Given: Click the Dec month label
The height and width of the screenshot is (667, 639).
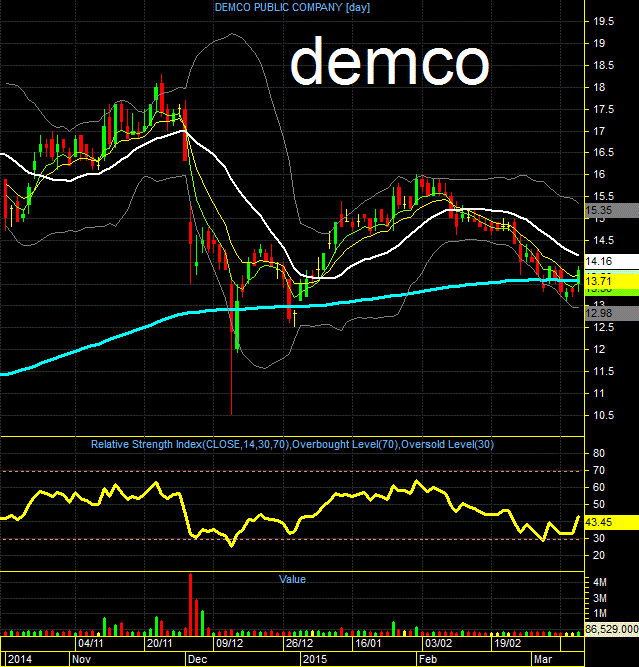Looking at the screenshot, I should pos(197,659).
